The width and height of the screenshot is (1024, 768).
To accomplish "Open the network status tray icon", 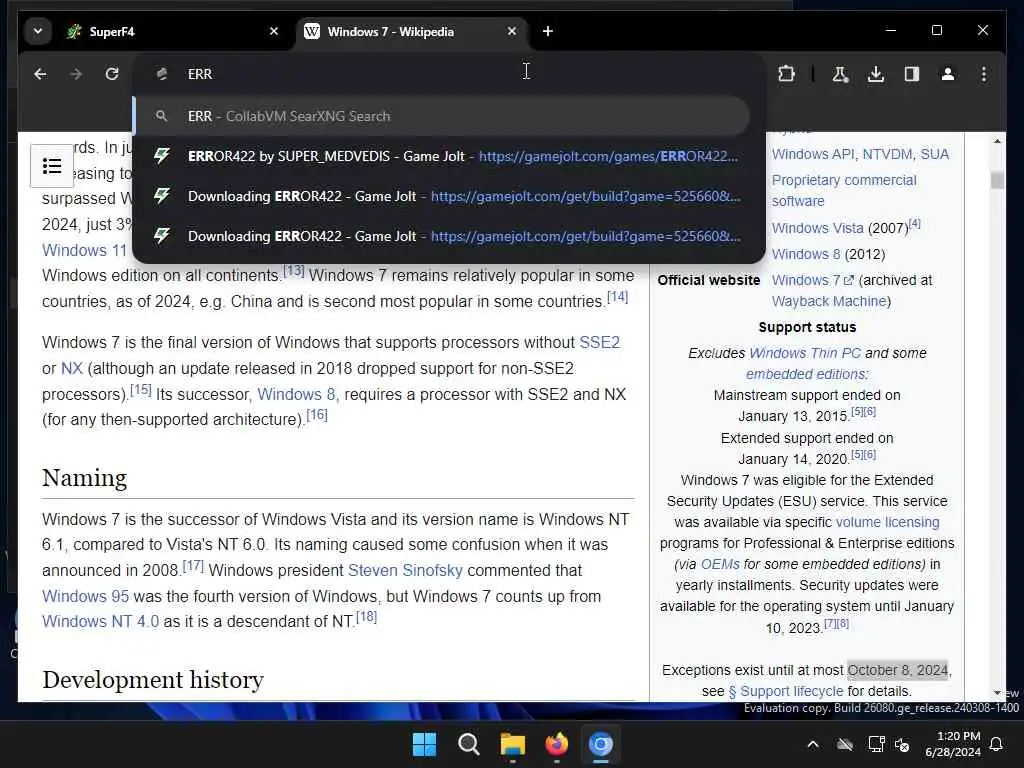I will pos(876,744).
